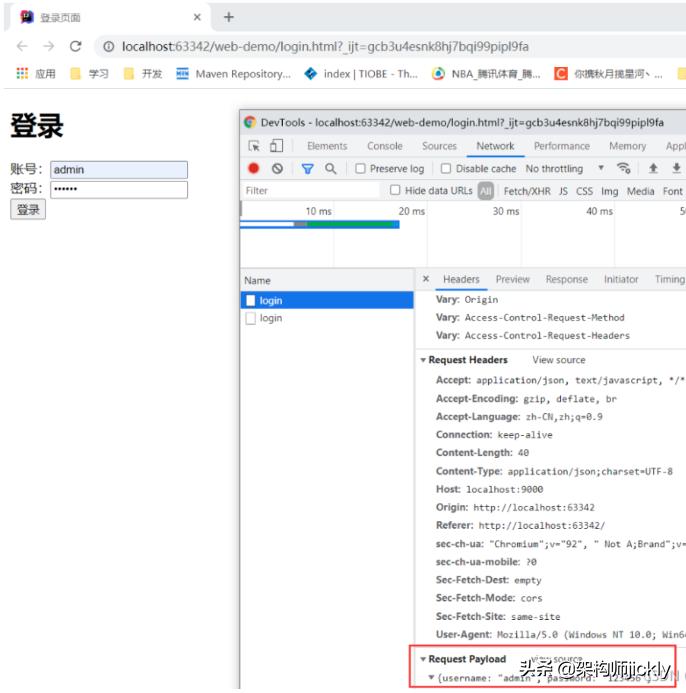Viewport: 686px width, 693px height.
Task: Enable the Disable cache checkbox
Action: pos(446,168)
